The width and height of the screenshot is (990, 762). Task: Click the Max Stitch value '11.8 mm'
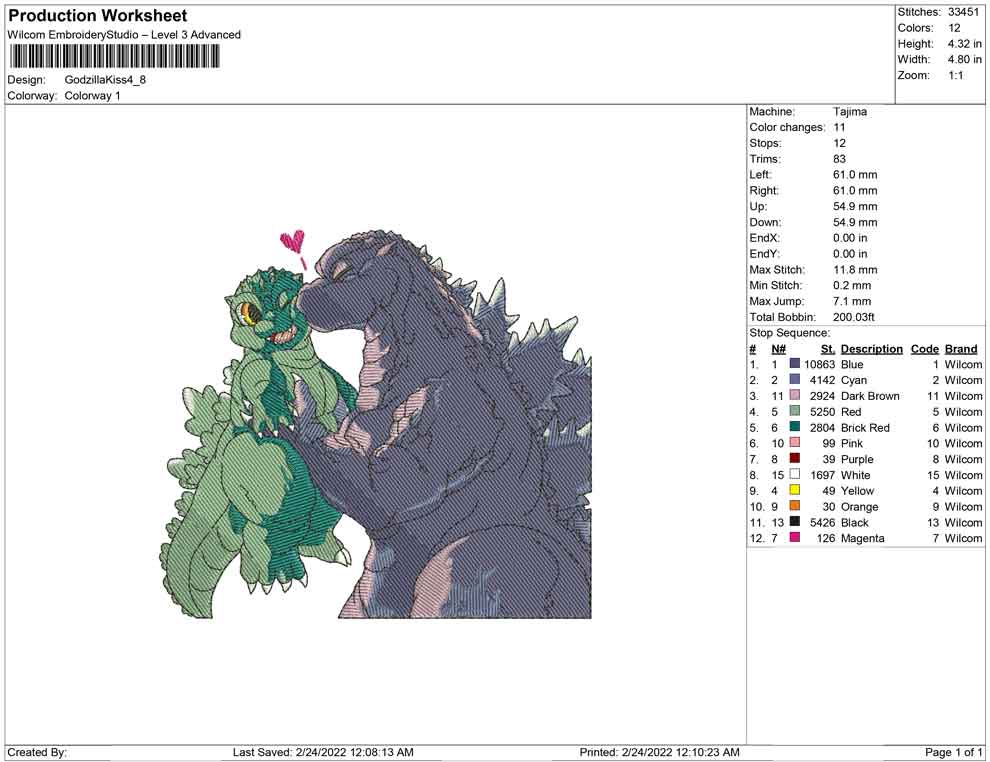pos(856,270)
